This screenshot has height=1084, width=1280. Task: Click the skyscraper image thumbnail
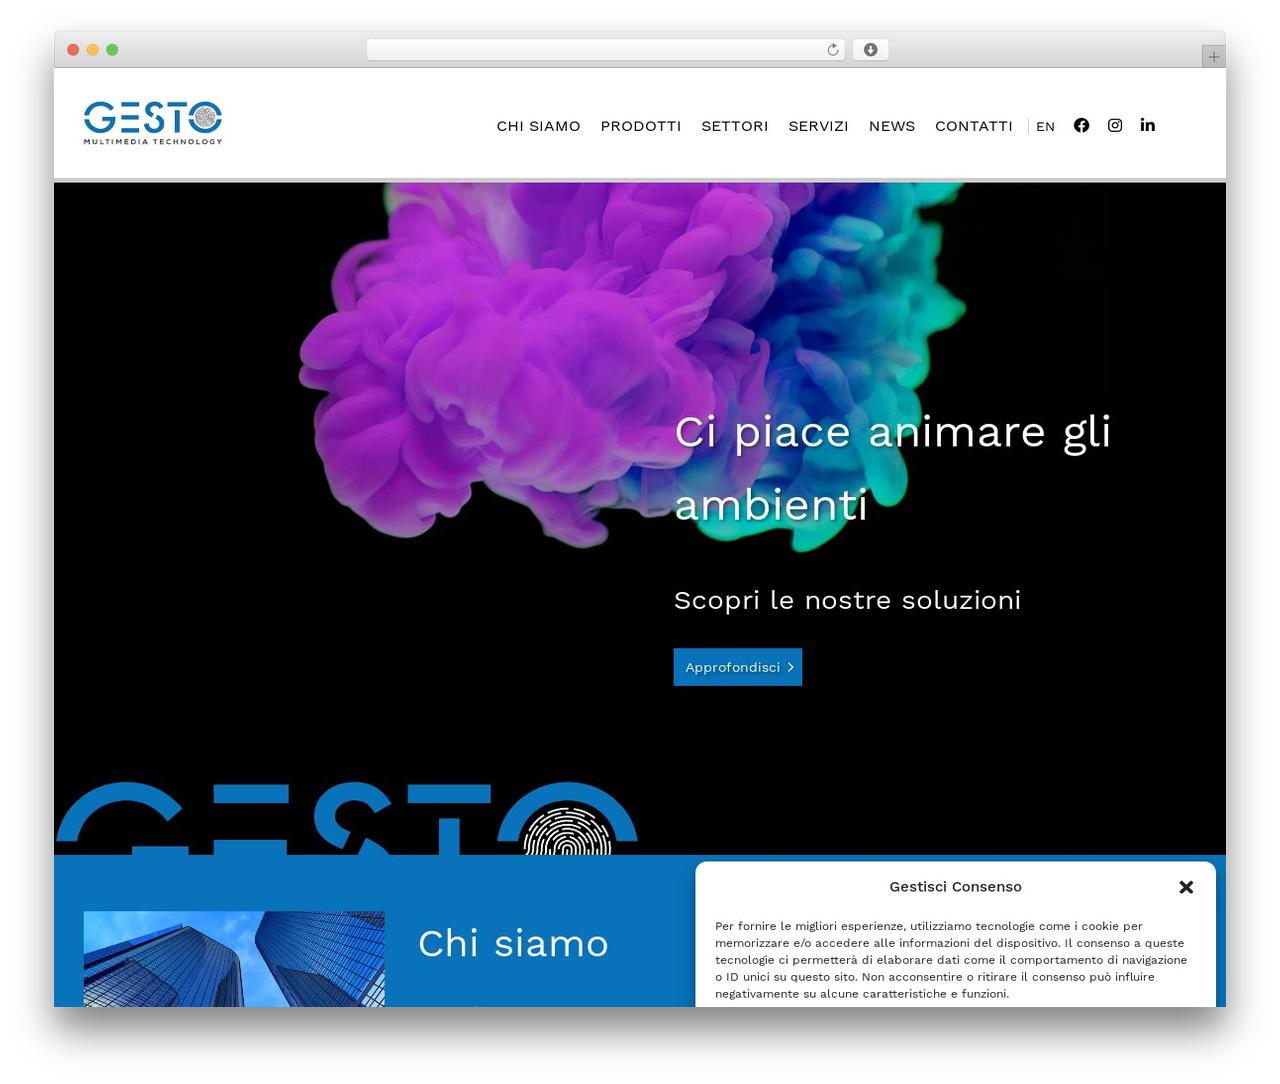(x=234, y=959)
